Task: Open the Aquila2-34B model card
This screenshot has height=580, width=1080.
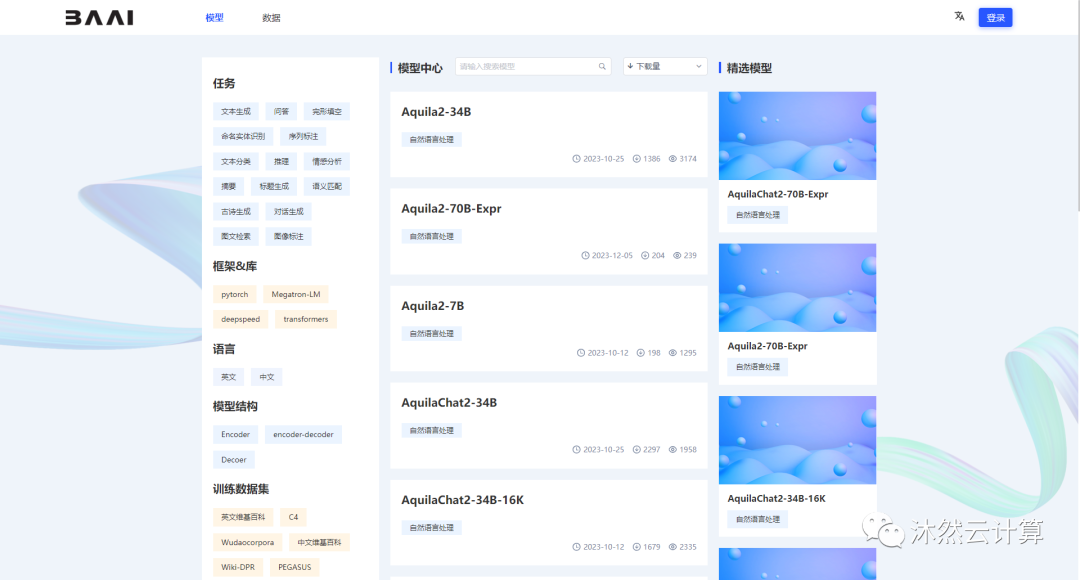Action: 549,134
